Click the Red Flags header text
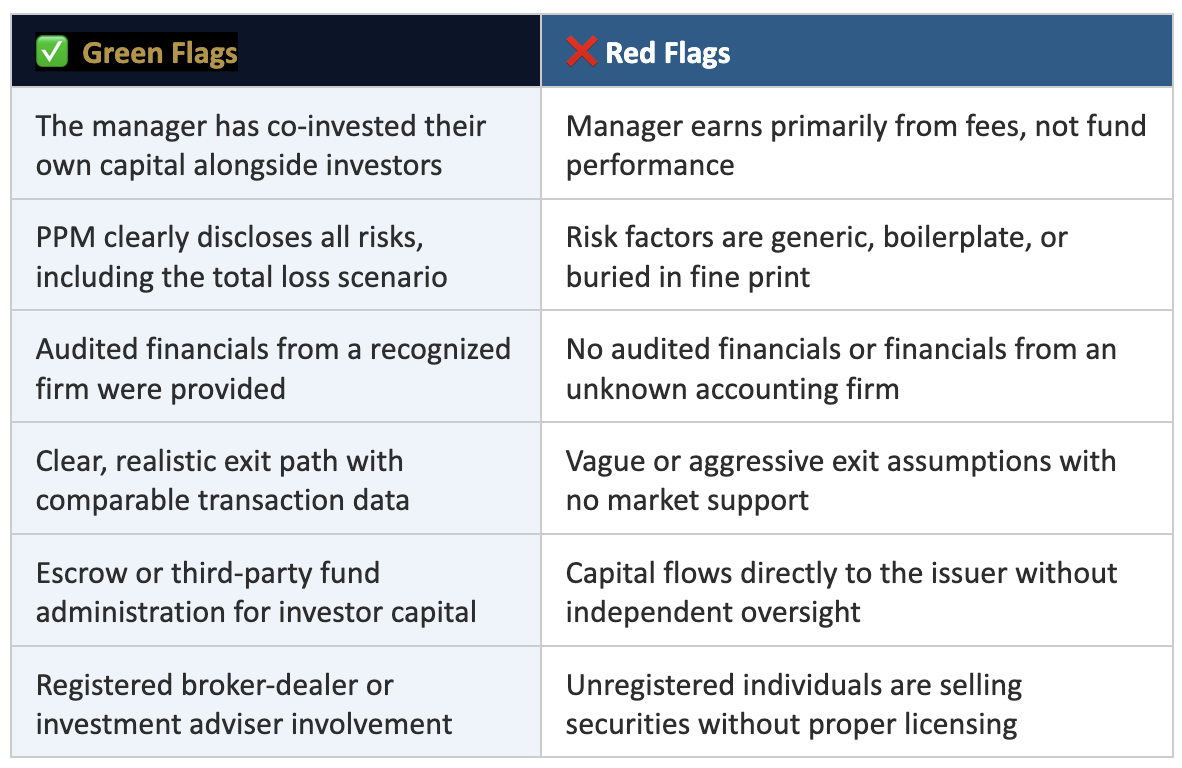The image size is (1182, 768). pos(668,52)
